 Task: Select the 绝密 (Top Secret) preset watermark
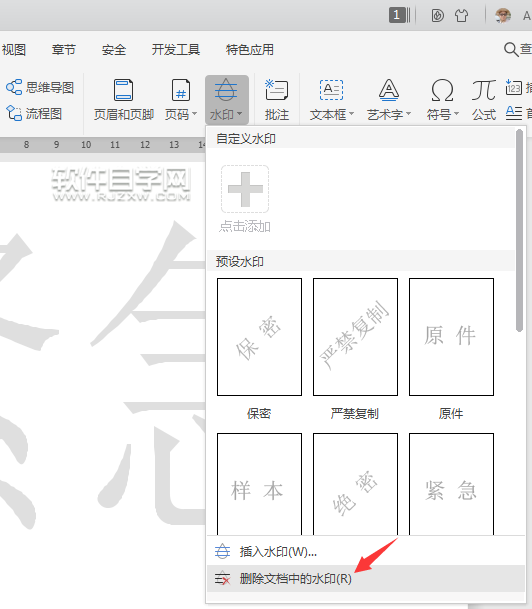click(355, 484)
